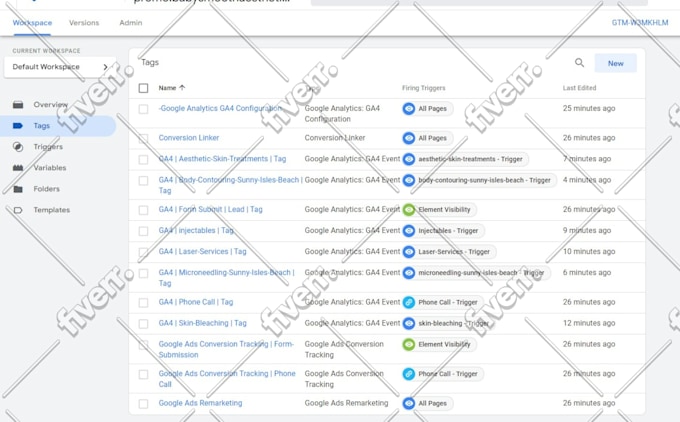
Task: Click the Tags icon in sidebar
Action: click(x=18, y=126)
